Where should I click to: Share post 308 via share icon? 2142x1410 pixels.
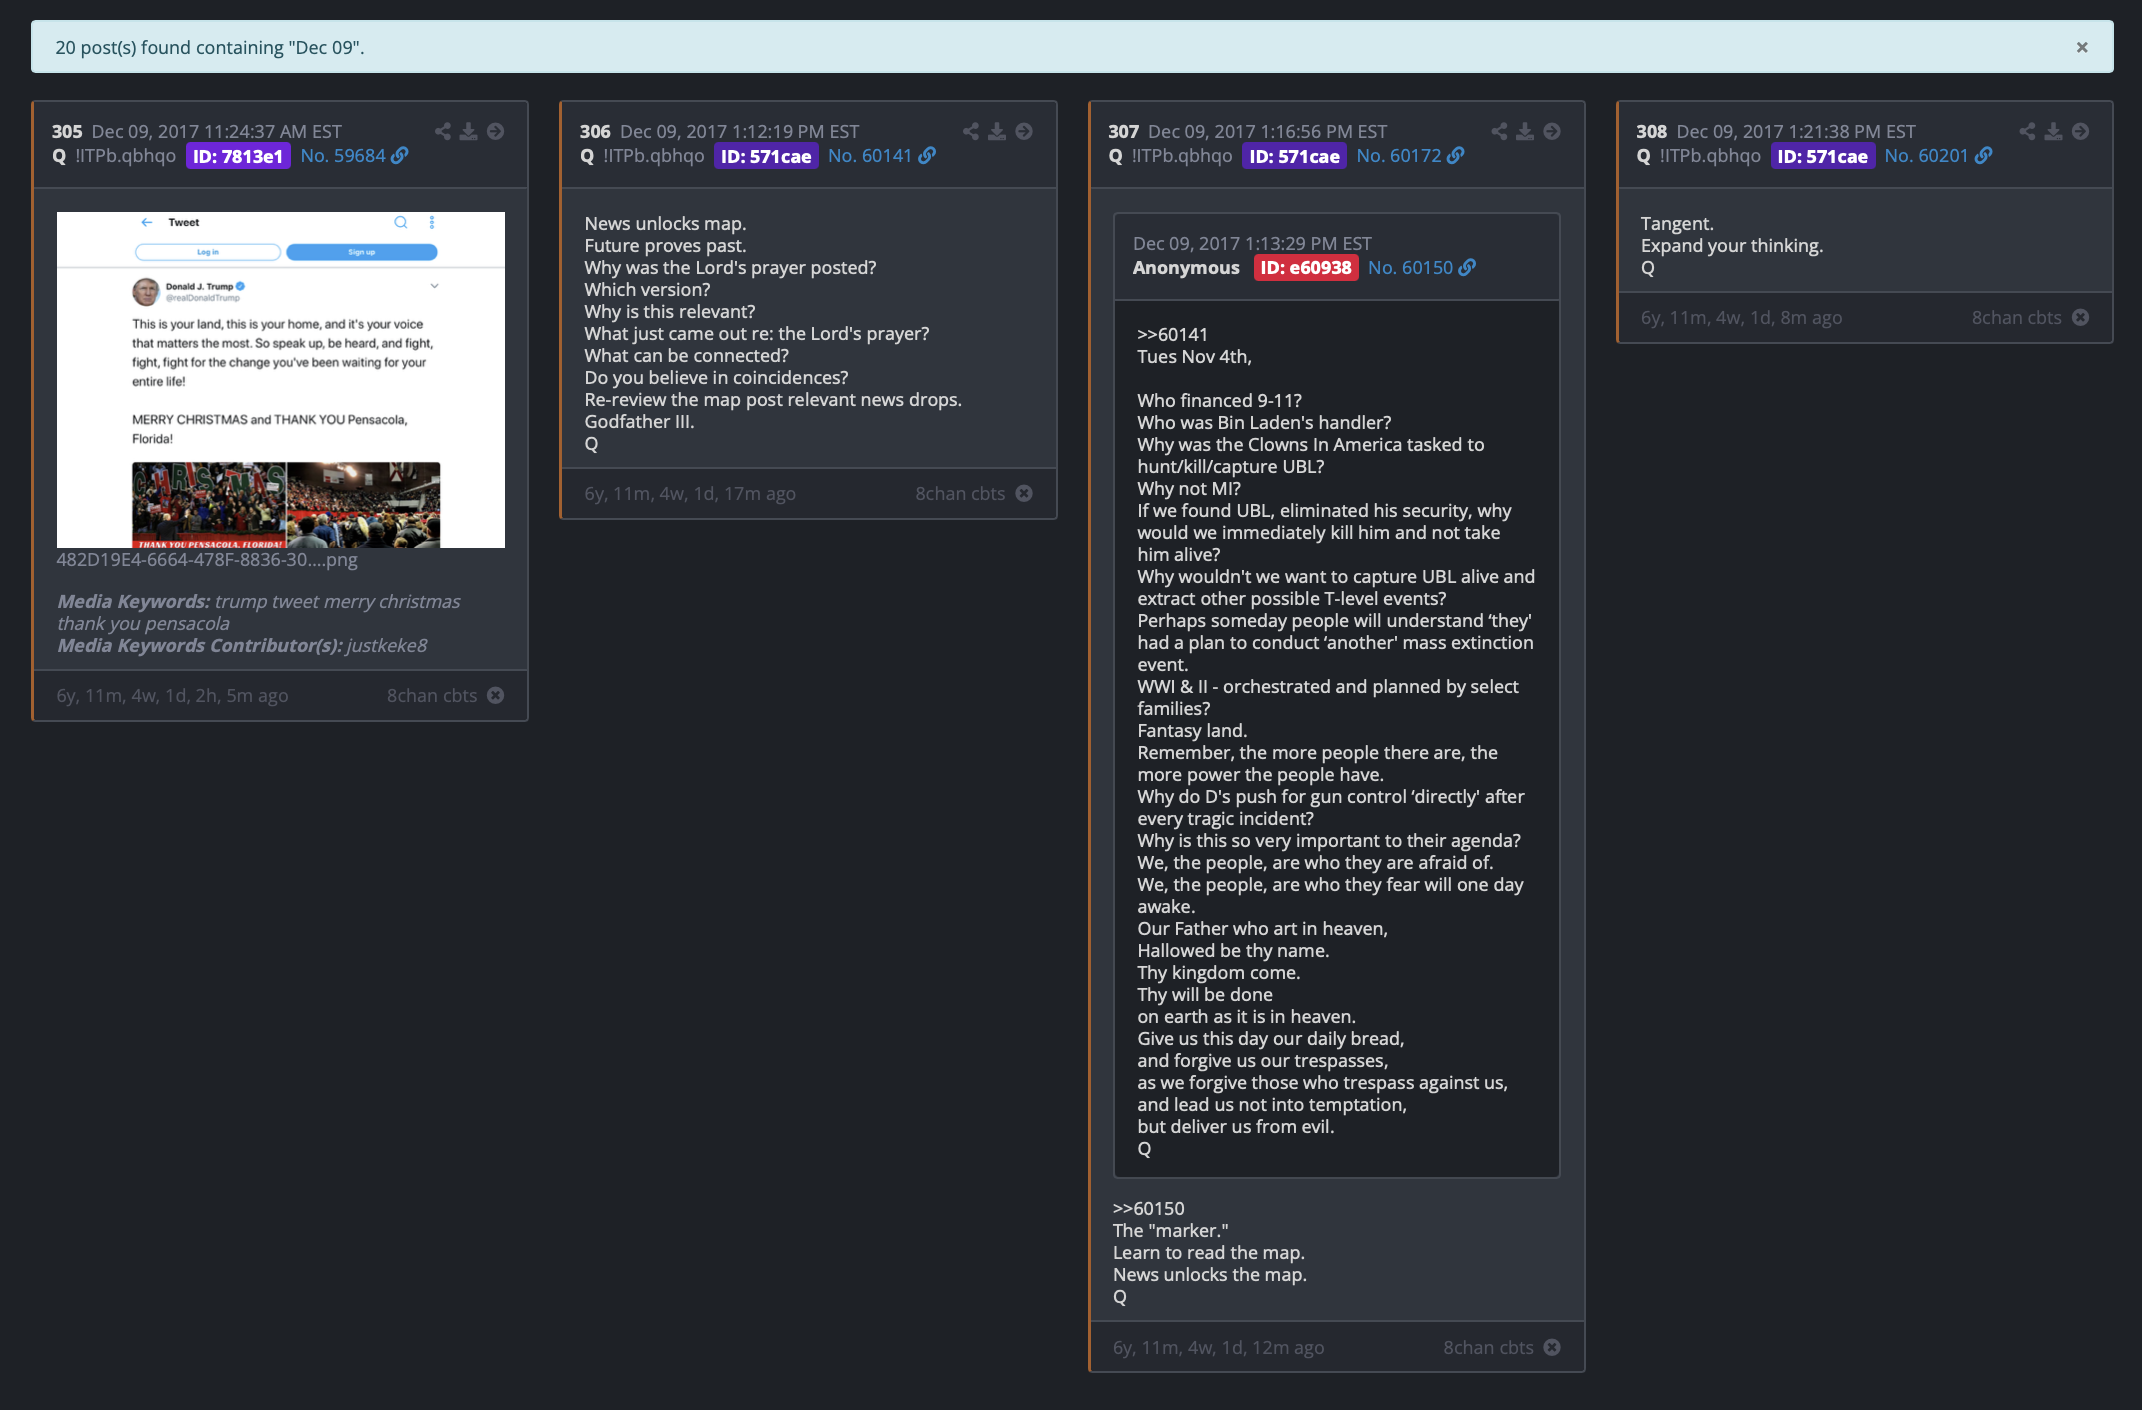[x=2027, y=131]
